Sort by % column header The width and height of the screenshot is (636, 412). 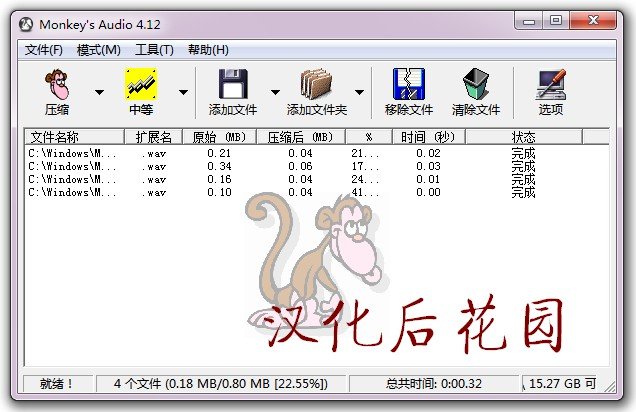click(x=369, y=137)
